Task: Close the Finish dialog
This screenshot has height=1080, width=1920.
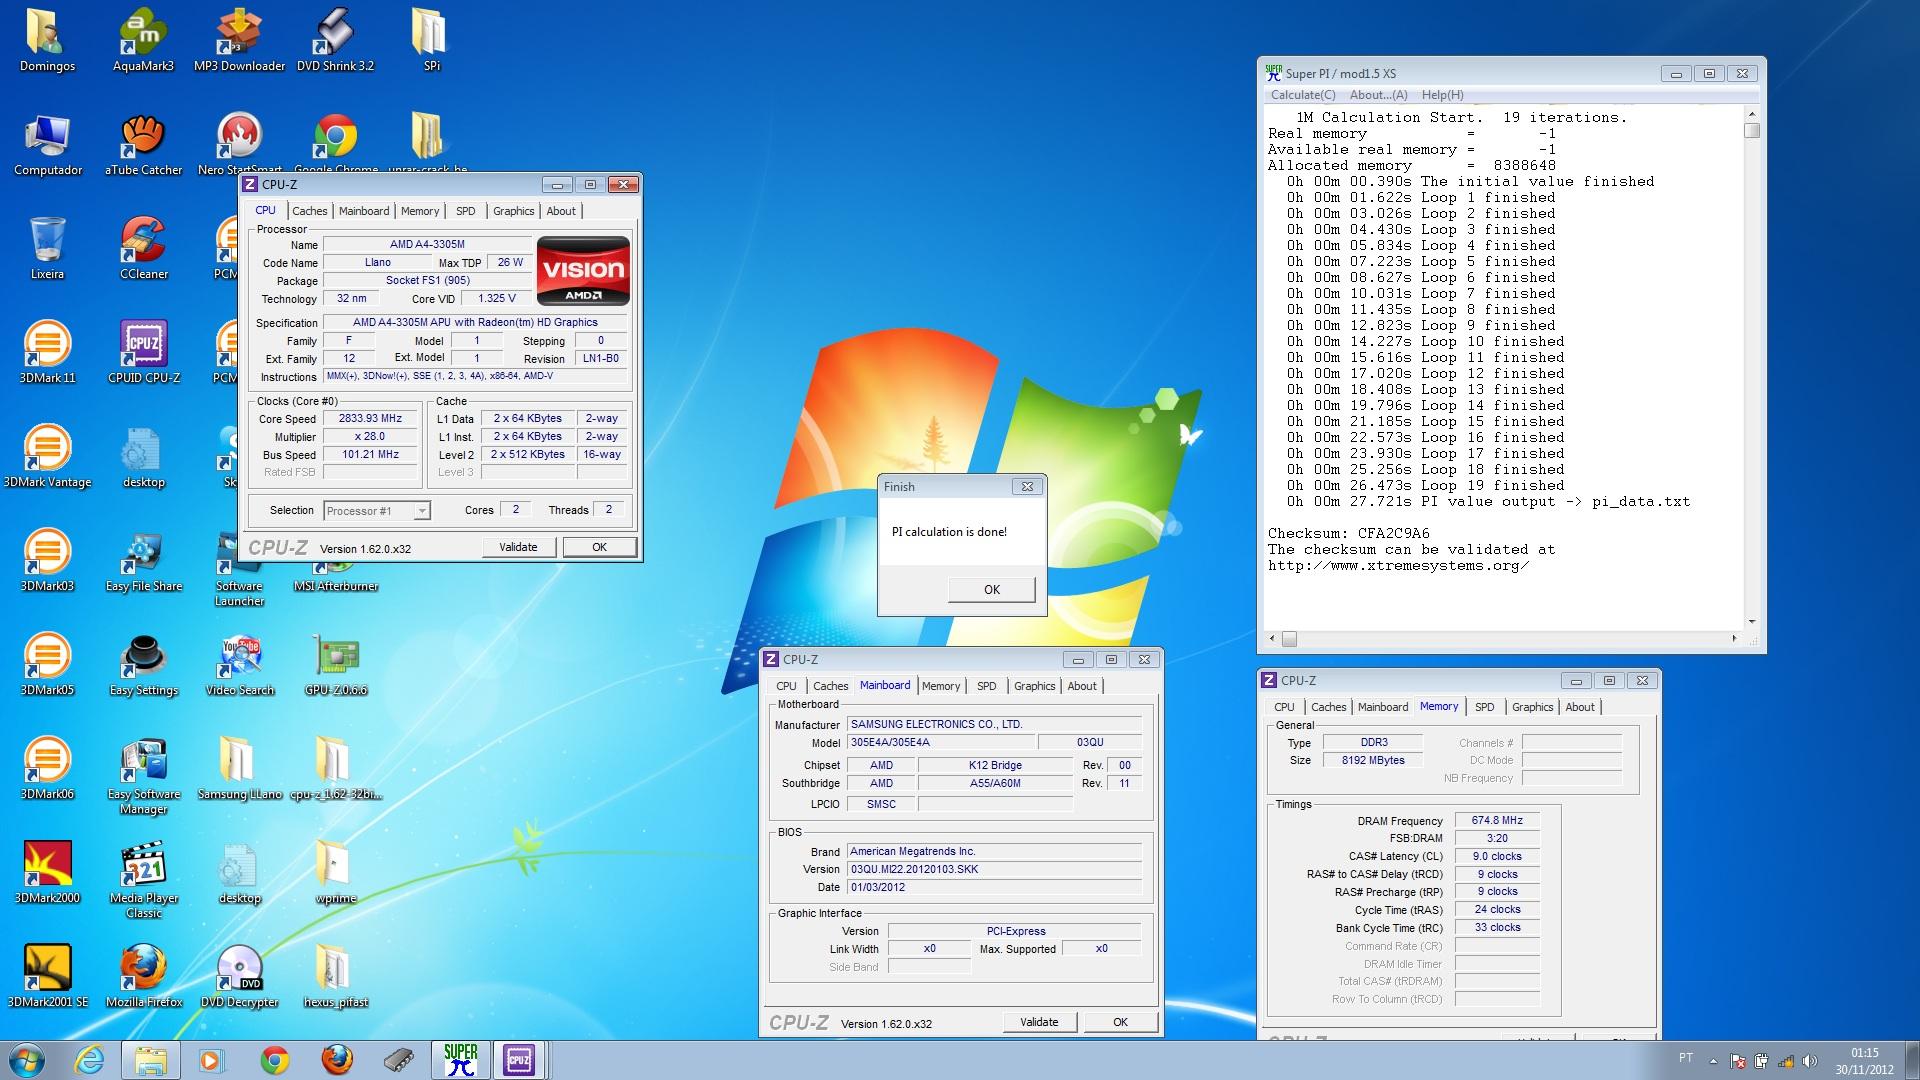Action: tap(1027, 487)
